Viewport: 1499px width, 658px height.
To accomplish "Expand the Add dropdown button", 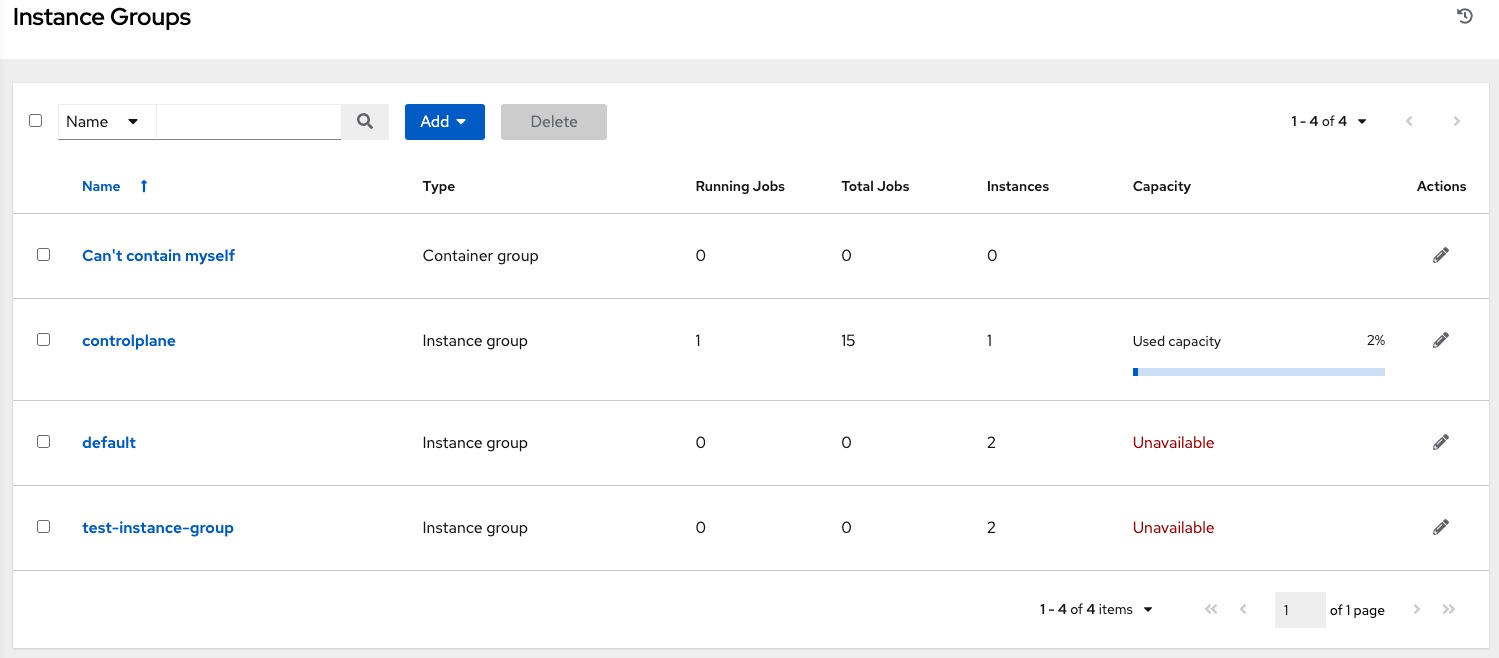I will pos(444,121).
